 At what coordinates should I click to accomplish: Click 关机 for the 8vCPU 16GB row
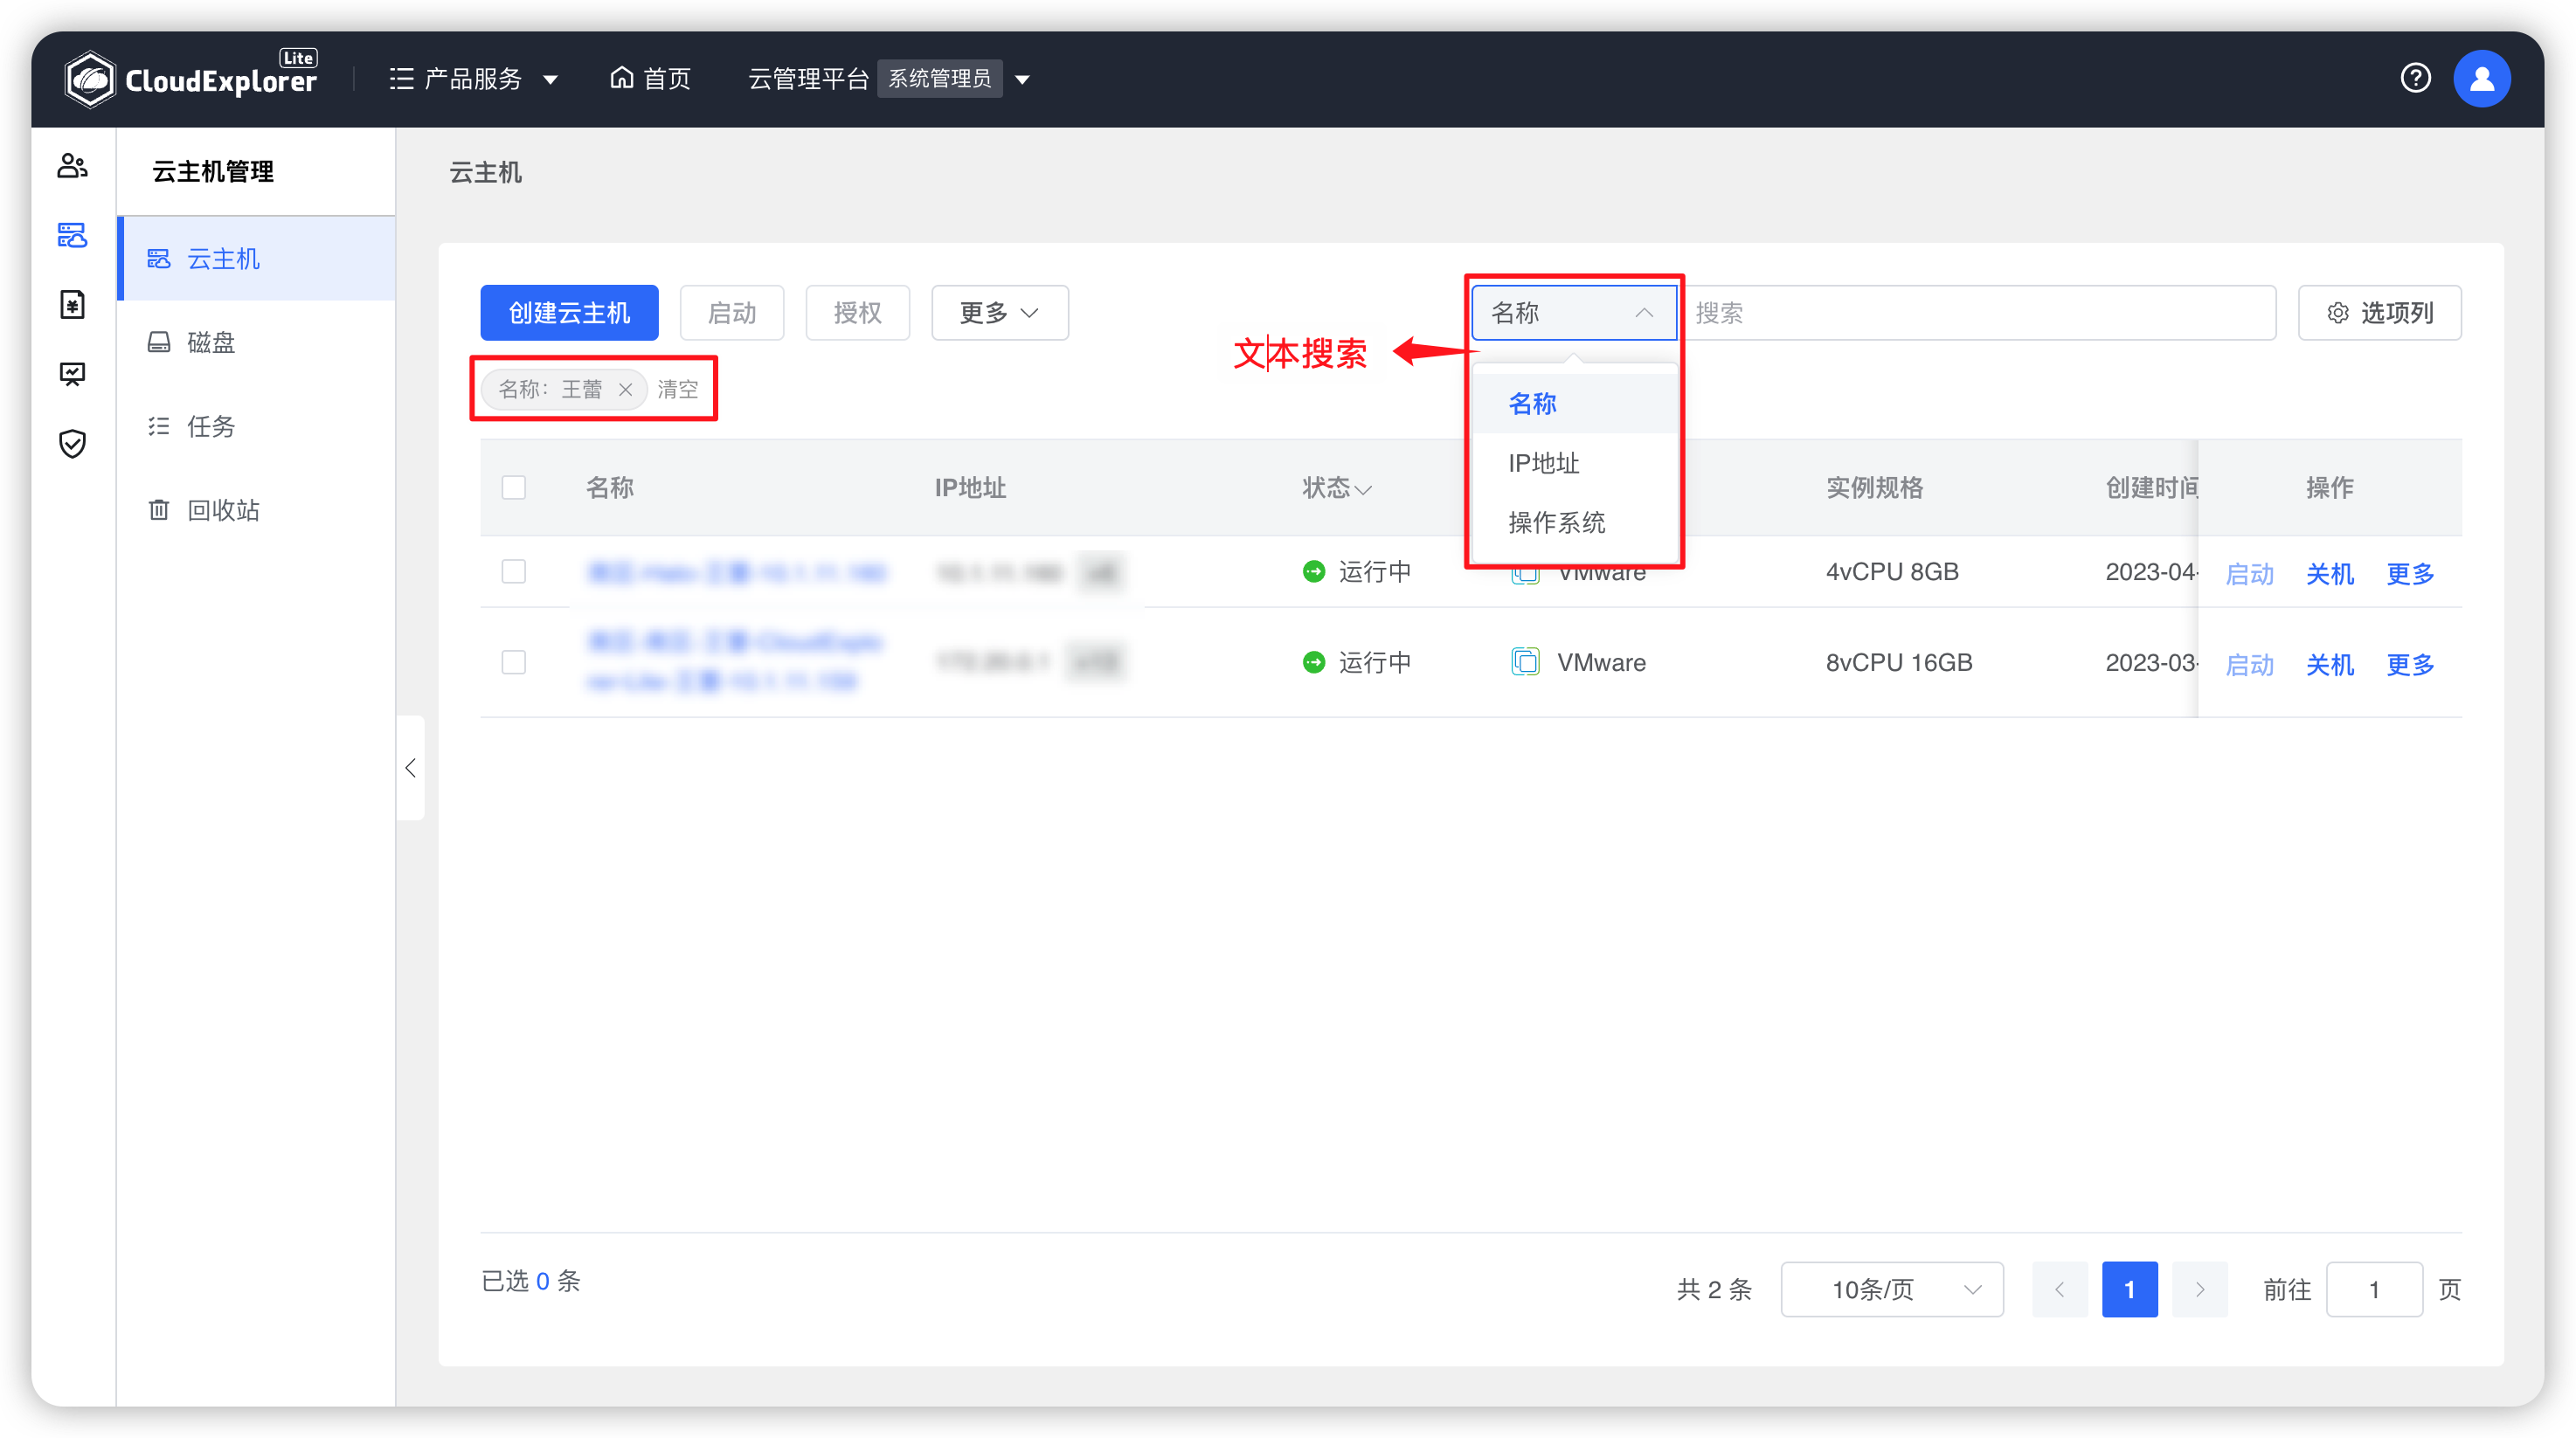pos(2330,664)
